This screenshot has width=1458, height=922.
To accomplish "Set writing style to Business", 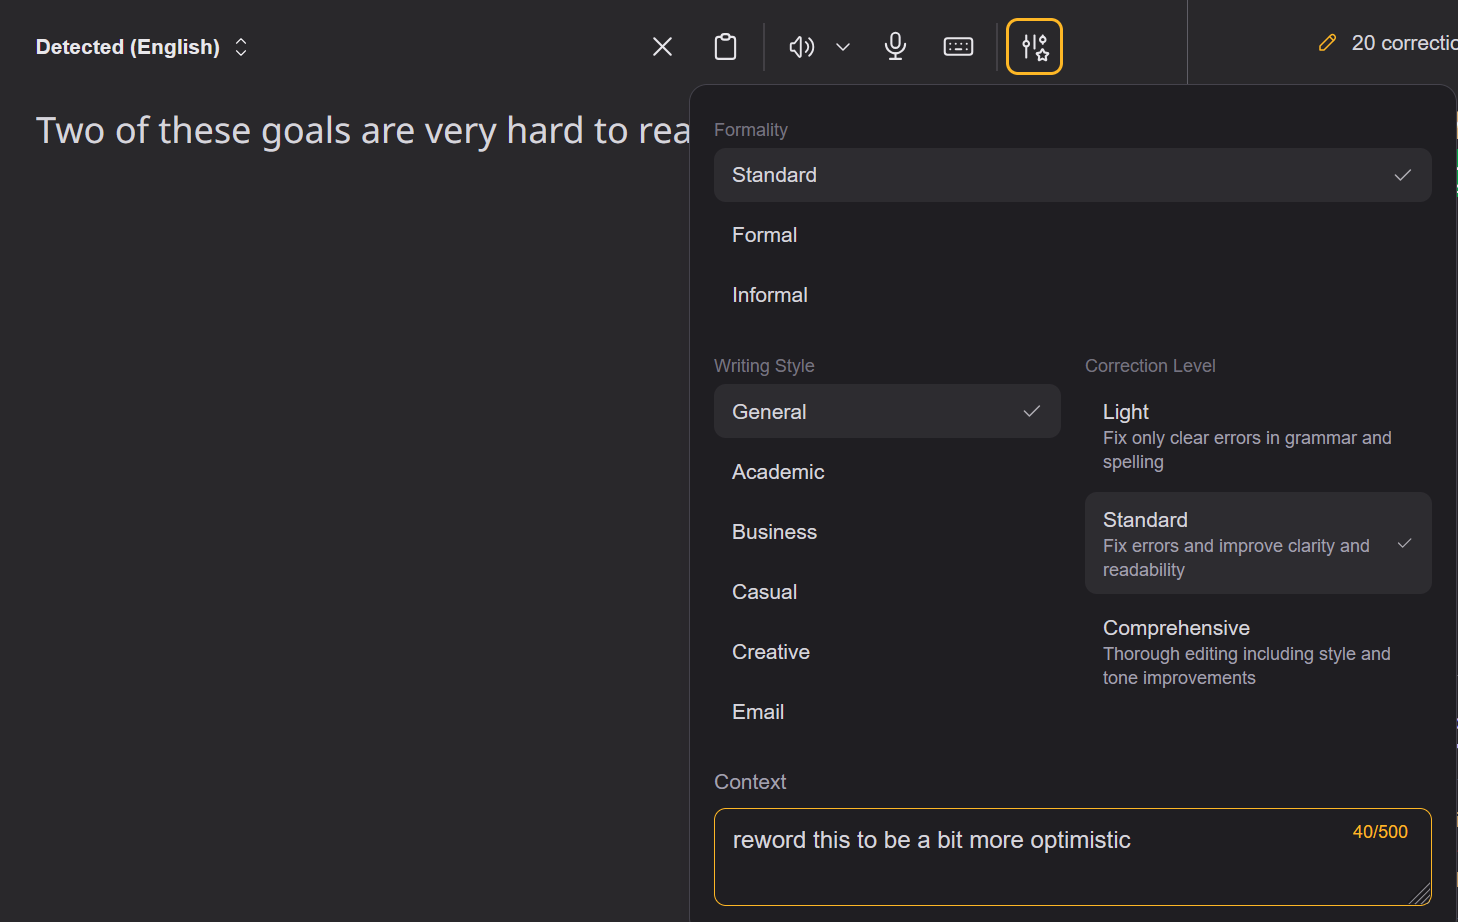I will 774,532.
